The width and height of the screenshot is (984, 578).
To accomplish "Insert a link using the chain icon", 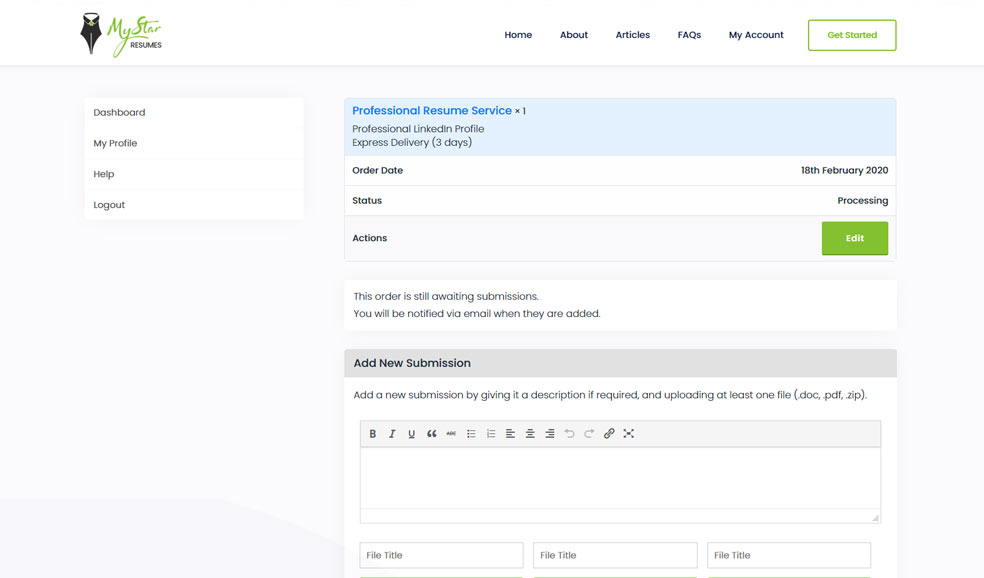I will pyautogui.click(x=609, y=434).
